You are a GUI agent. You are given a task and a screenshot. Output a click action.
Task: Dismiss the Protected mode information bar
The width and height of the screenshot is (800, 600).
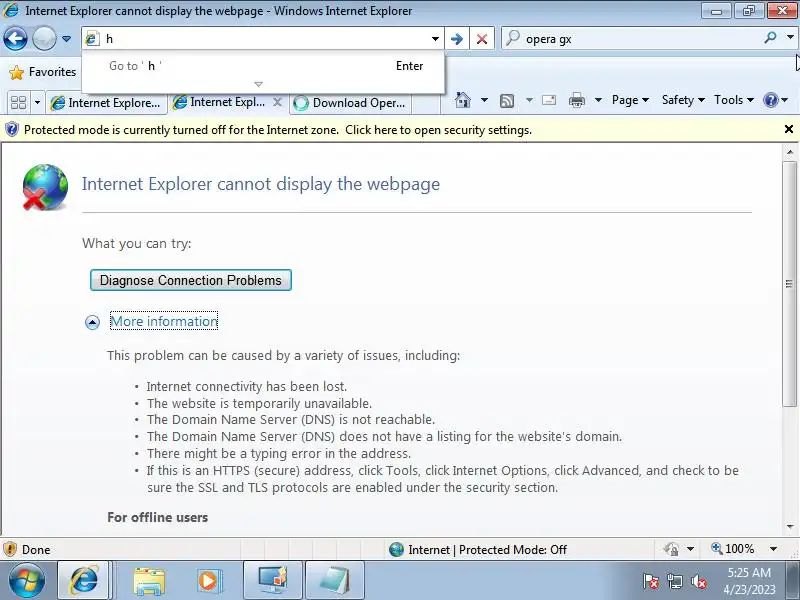tap(789, 129)
